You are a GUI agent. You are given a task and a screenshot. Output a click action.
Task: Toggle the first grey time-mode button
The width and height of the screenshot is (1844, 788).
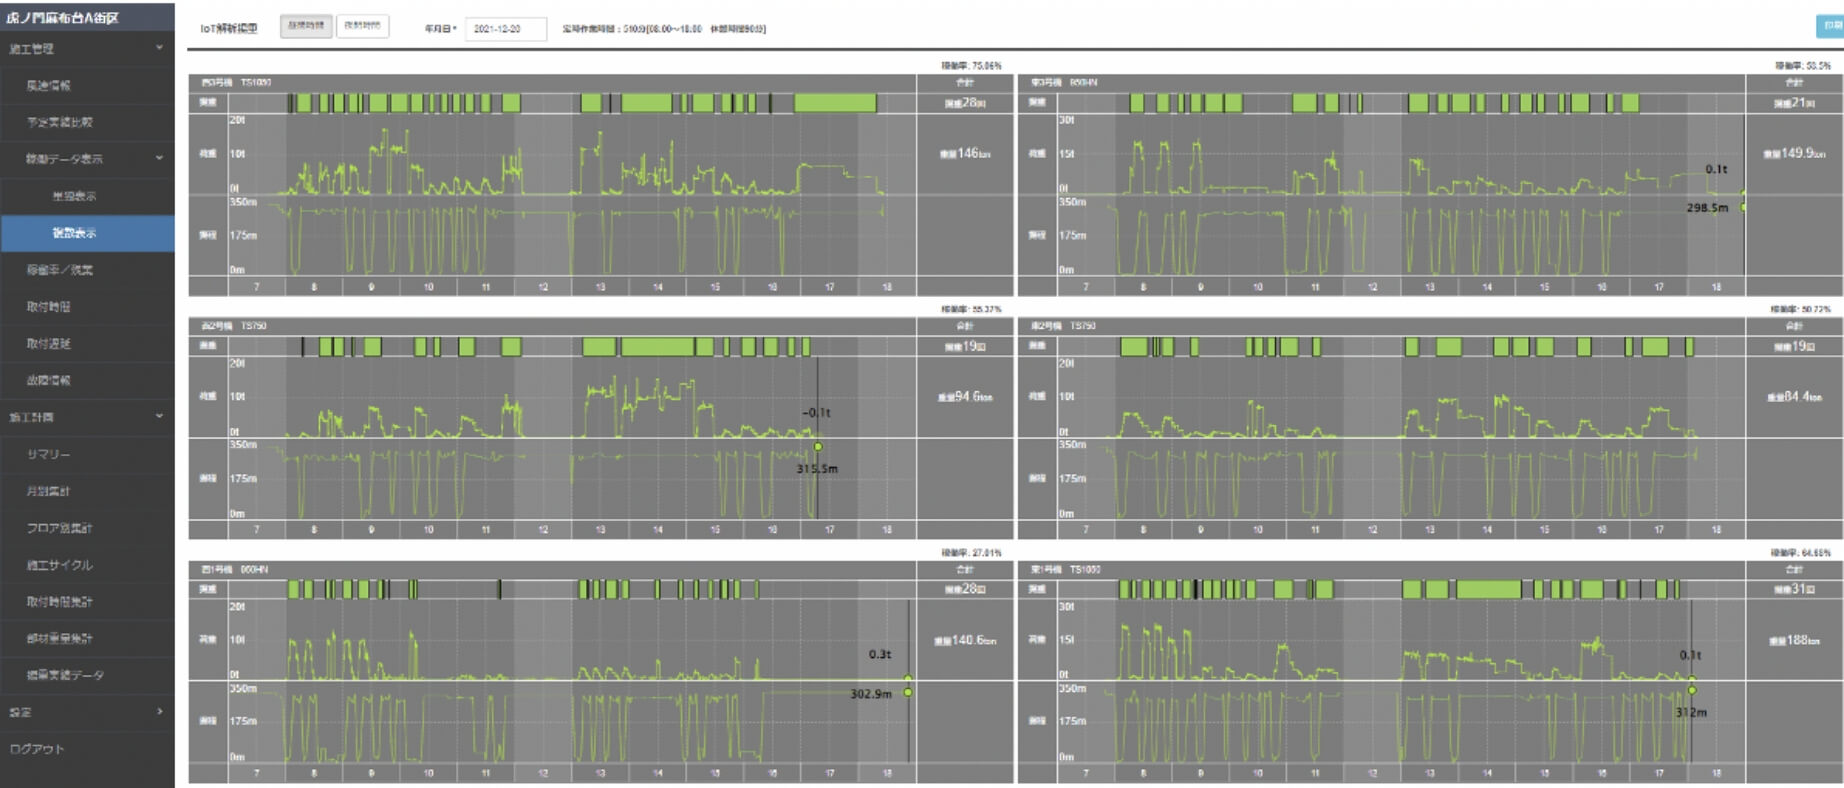coord(306,27)
